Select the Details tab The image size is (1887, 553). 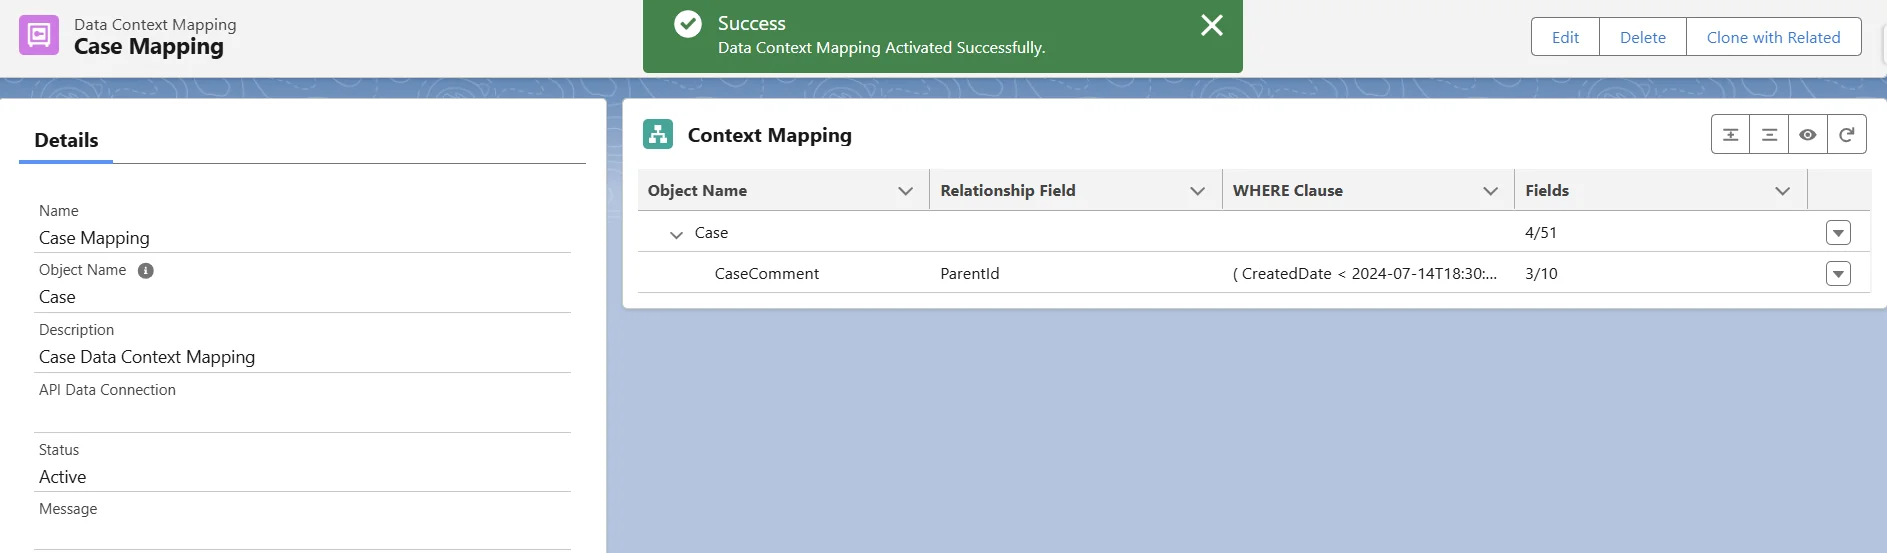click(66, 141)
